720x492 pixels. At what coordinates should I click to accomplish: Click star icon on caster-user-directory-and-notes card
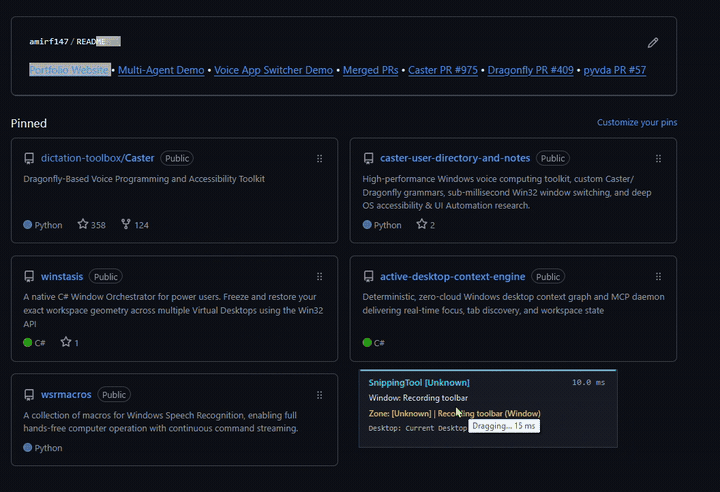click(422, 224)
